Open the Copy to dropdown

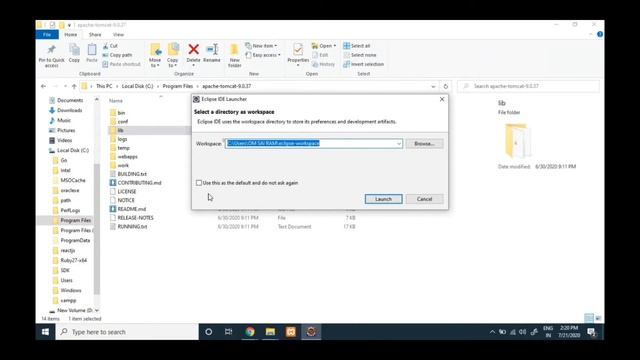[x=173, y=55]
